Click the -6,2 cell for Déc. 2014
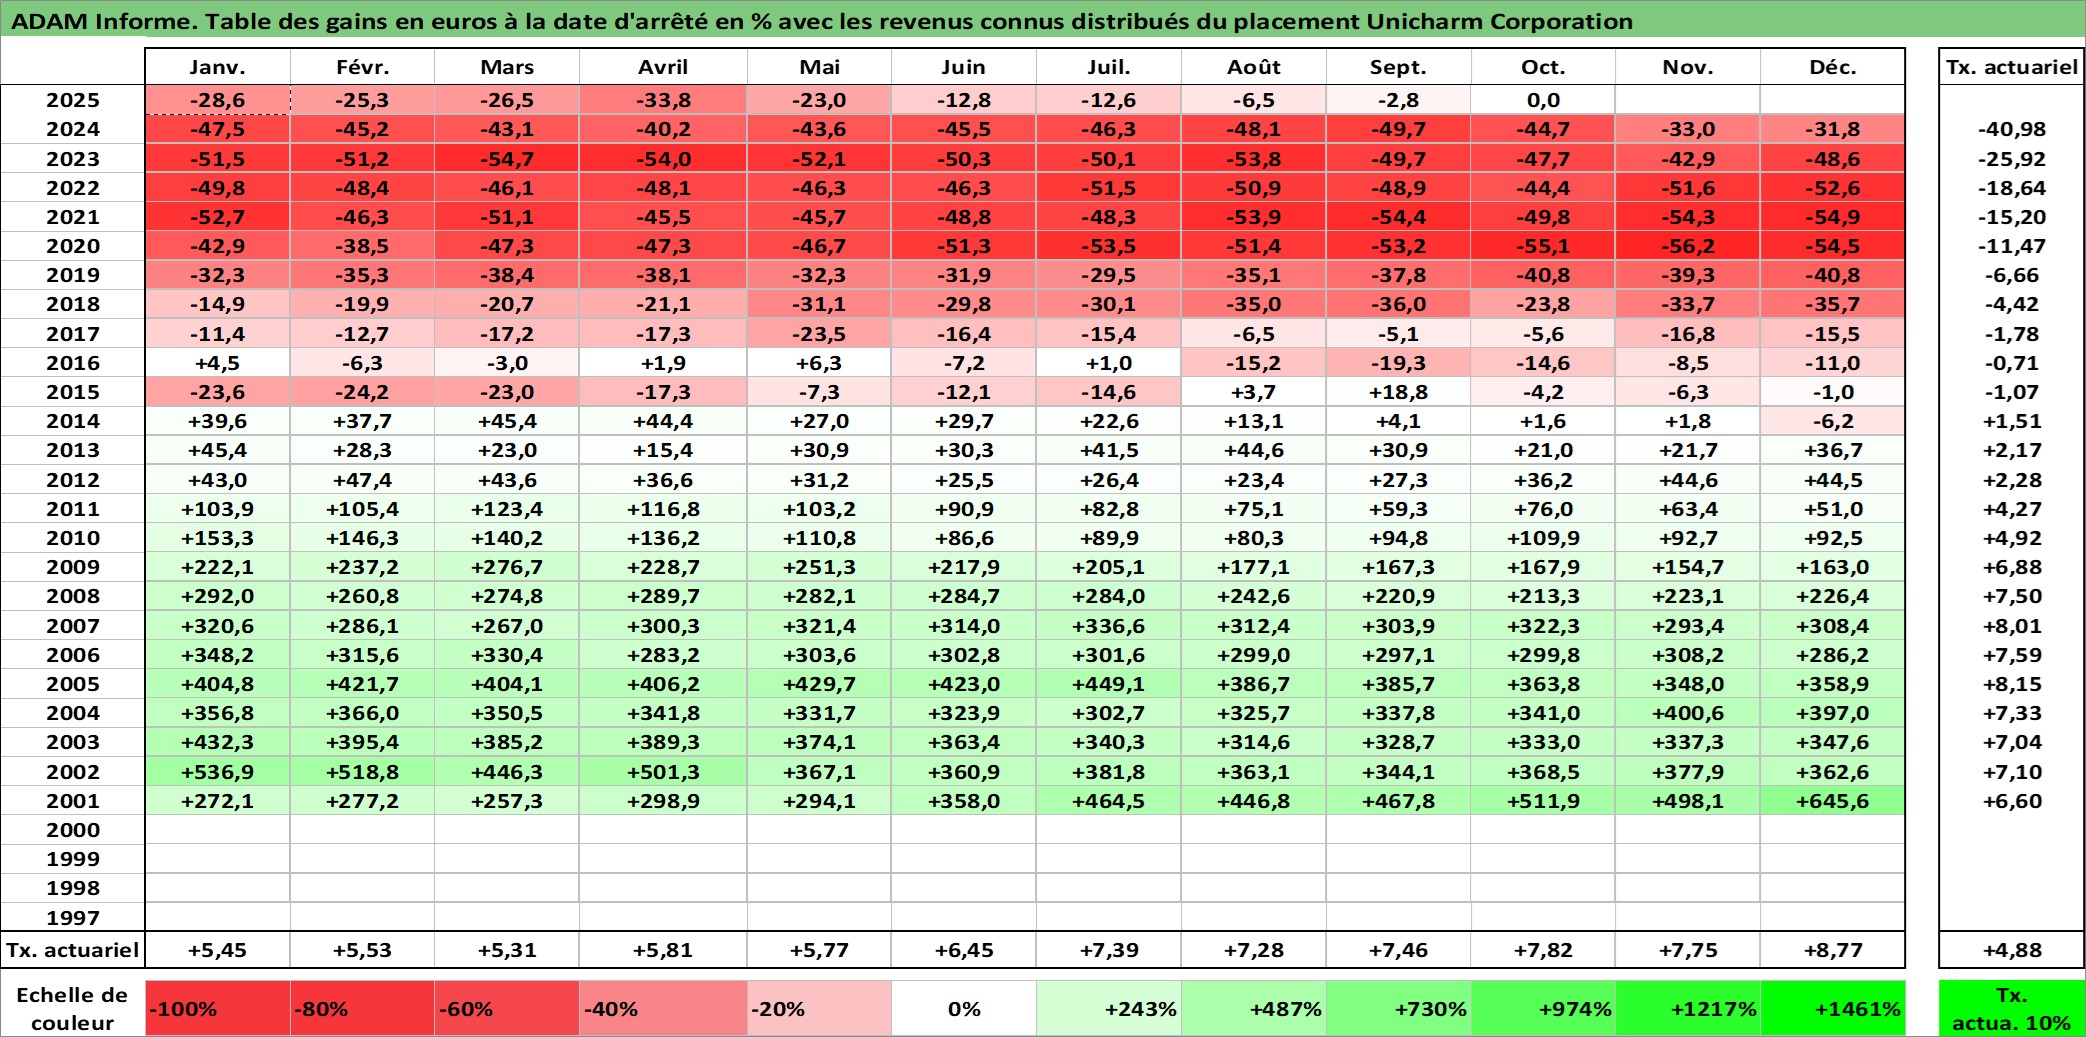 (x=1833, y=421)
